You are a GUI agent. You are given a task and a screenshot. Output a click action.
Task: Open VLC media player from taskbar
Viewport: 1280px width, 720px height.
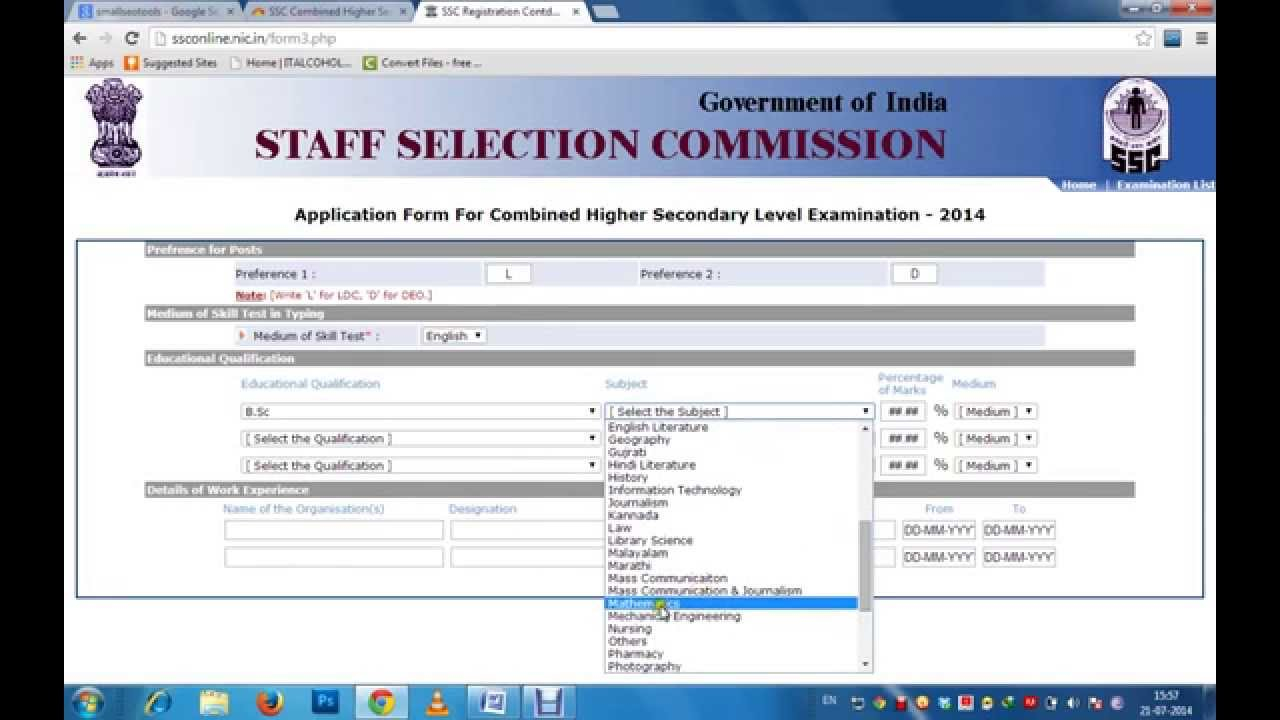[437, 702]
